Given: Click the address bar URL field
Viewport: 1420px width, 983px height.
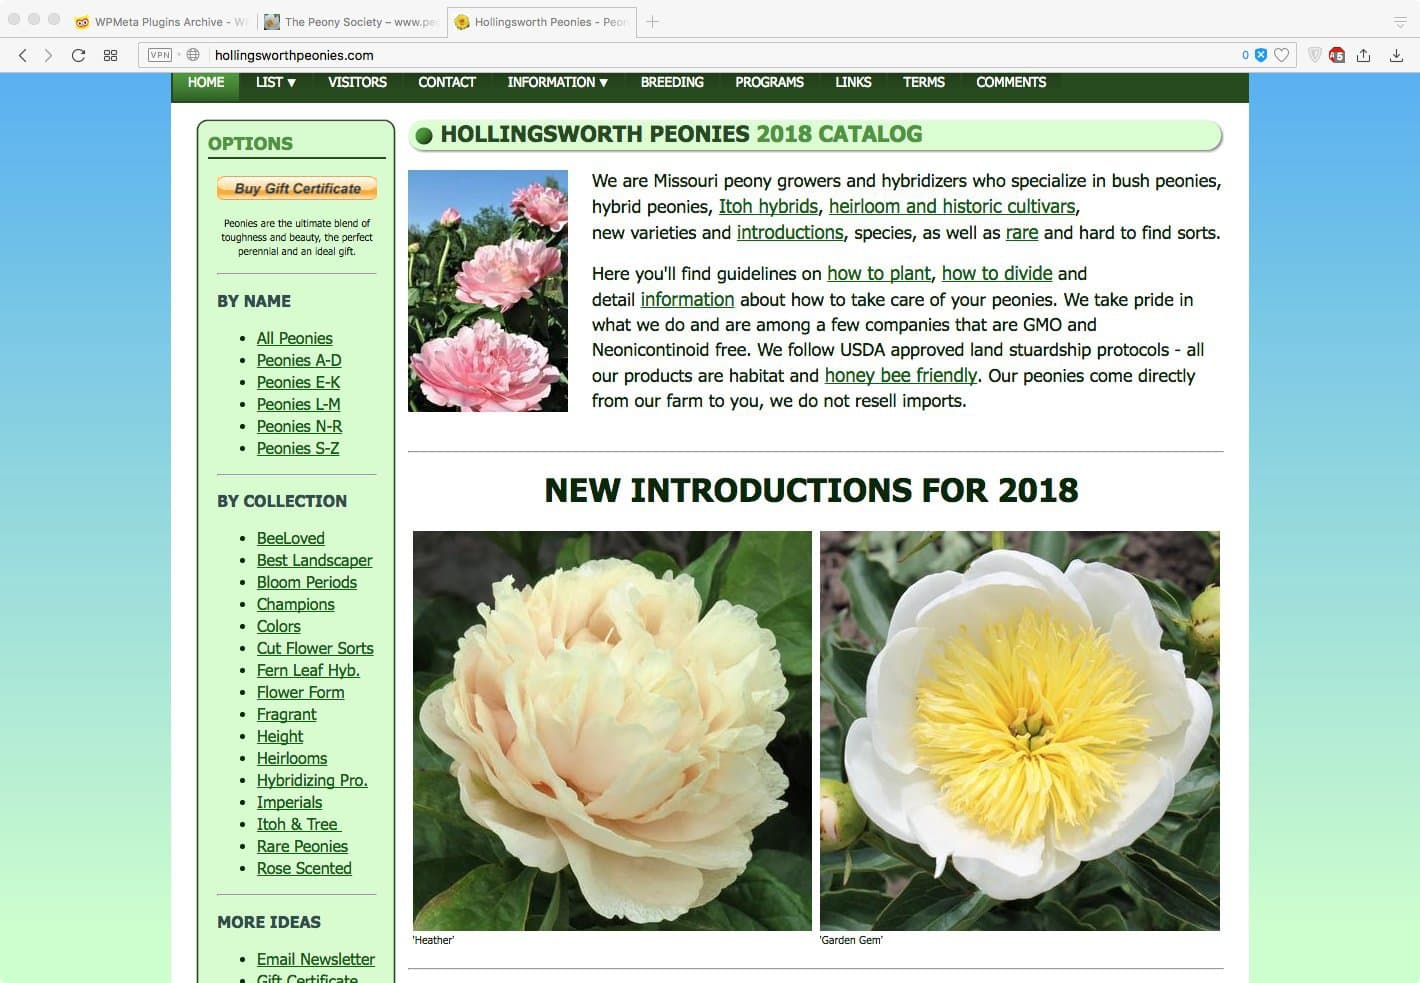Looking at the screenshot, I should 700,55.
